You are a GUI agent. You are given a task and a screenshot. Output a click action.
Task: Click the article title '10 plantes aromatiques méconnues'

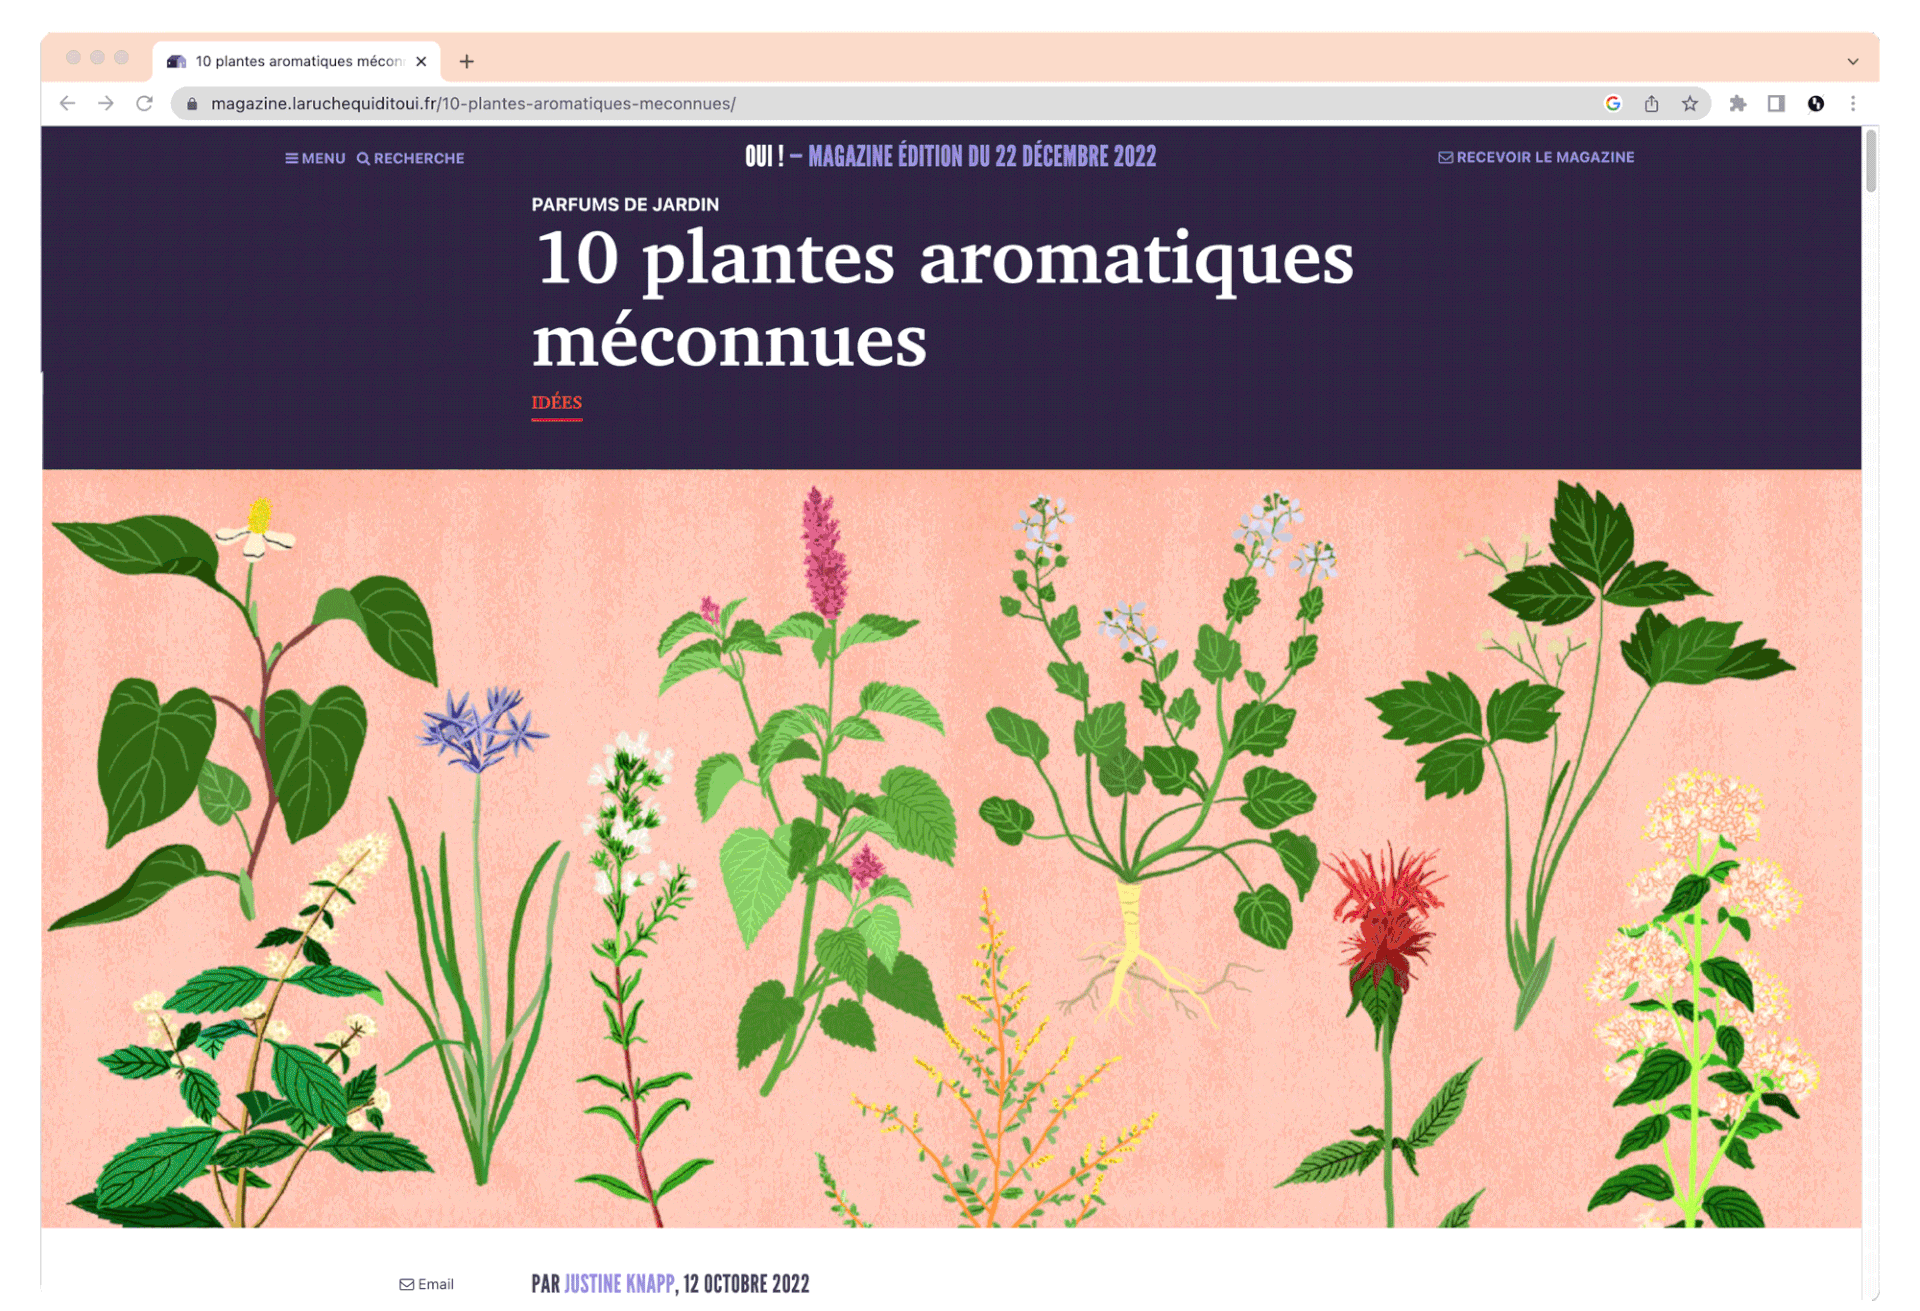pyautogui.click(x=942, y=298)
